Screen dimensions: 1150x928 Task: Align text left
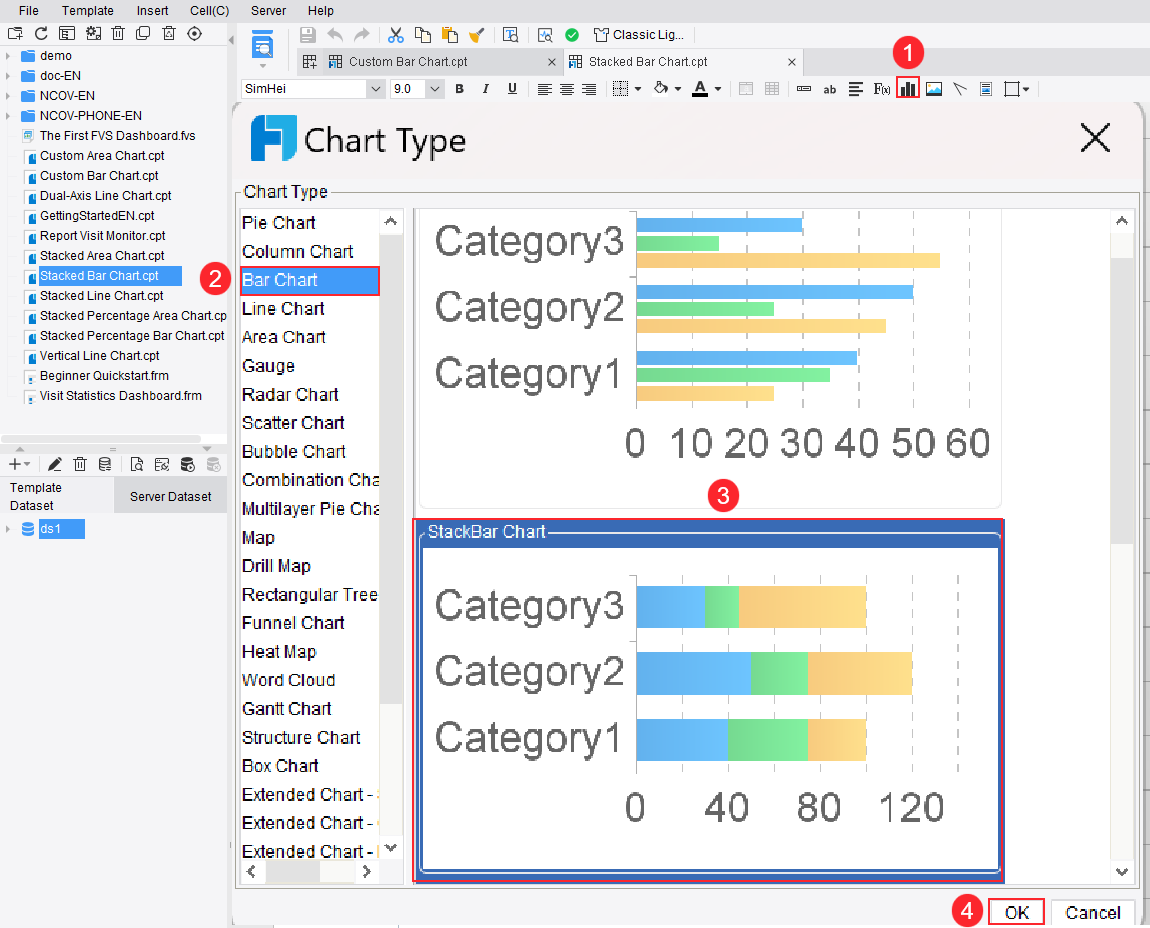[x=544, y=89]
